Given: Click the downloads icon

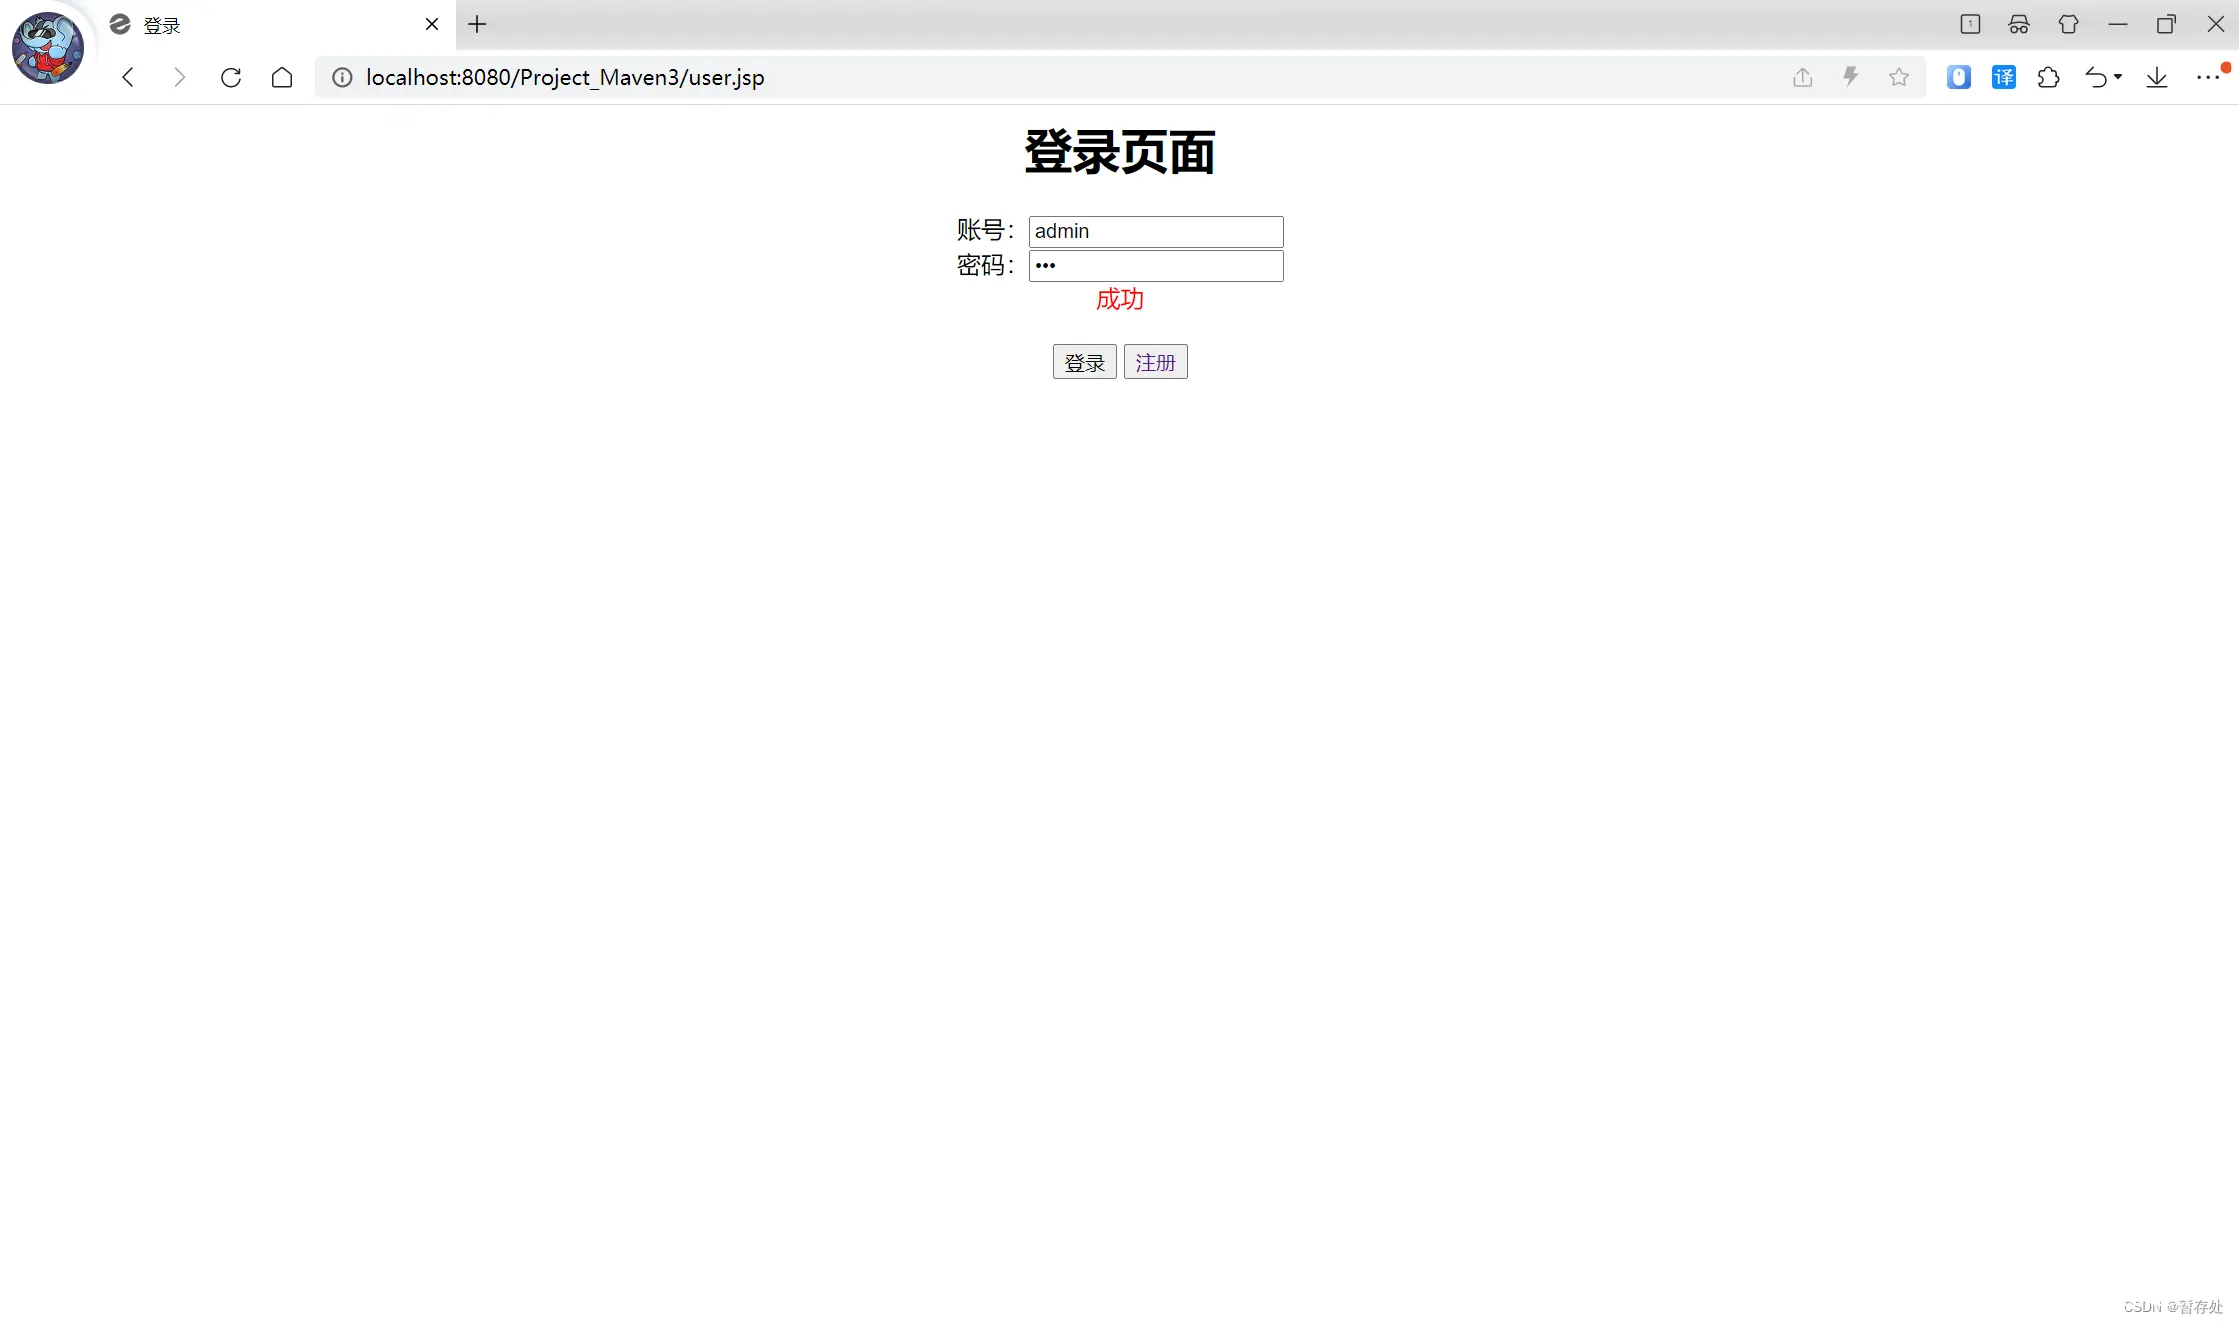Looking at the screenshot, I should coord(2155,76).
